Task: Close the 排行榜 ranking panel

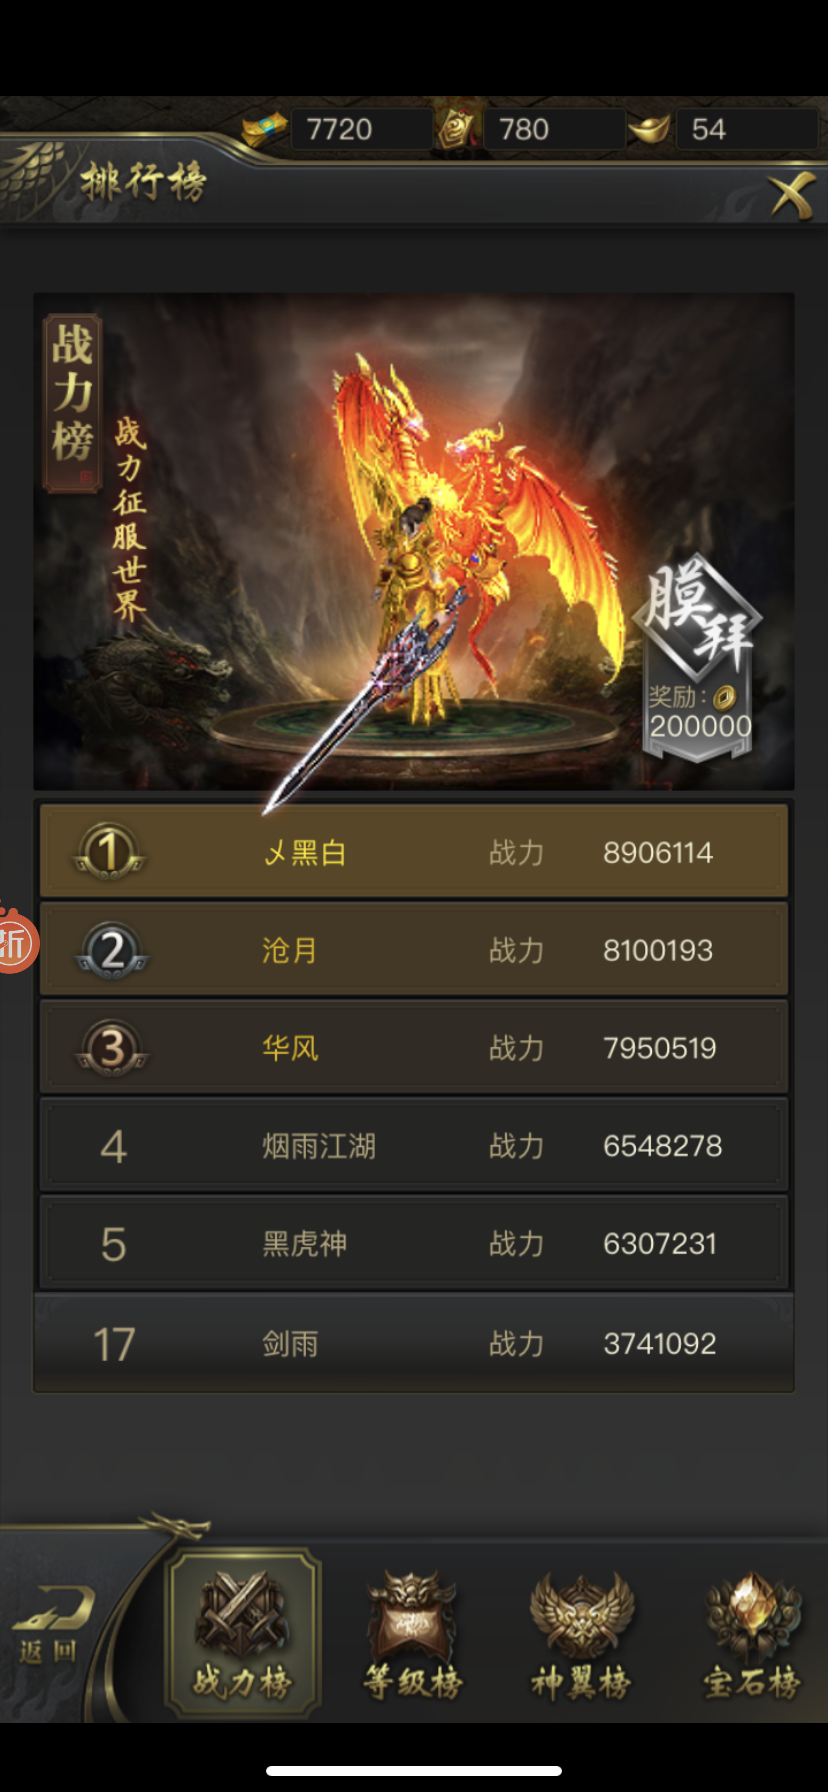Action: 792,195
